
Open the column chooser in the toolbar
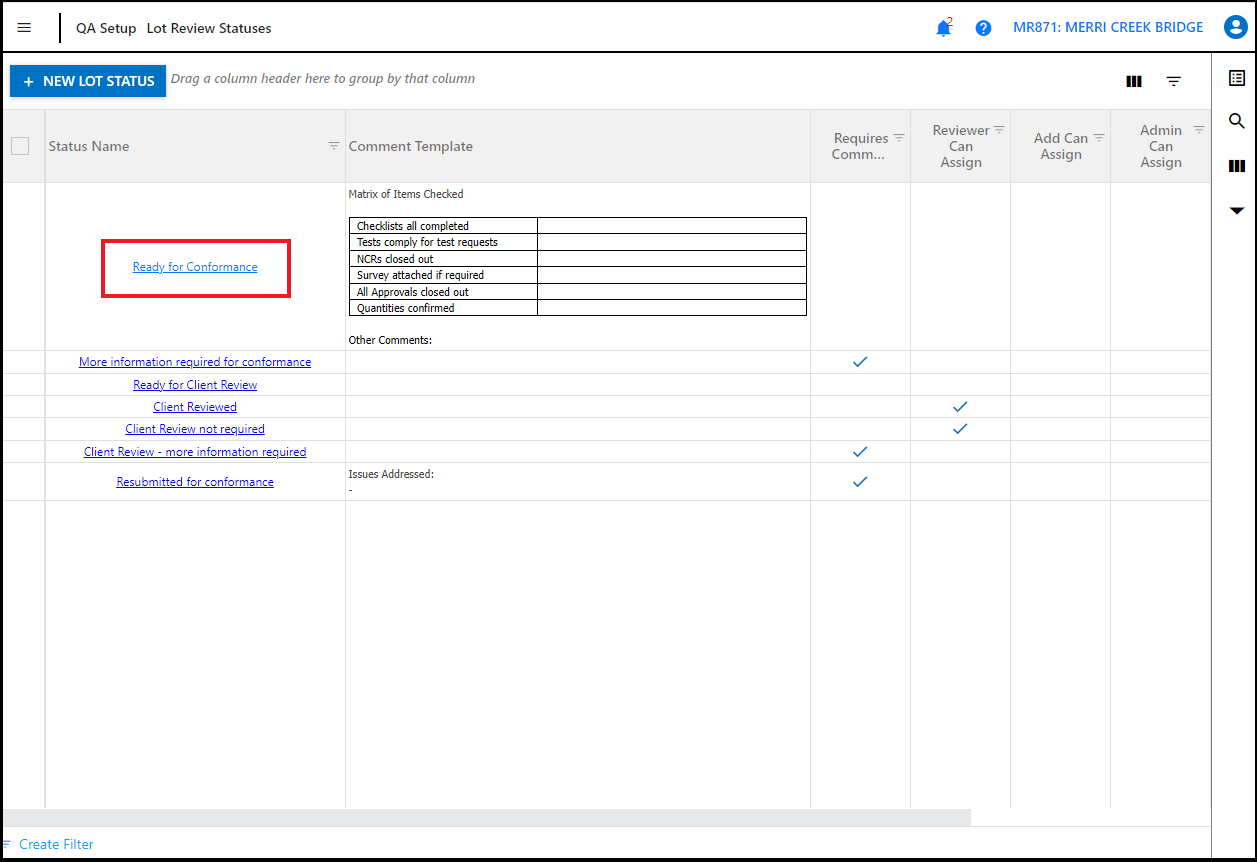[1133, 81]
